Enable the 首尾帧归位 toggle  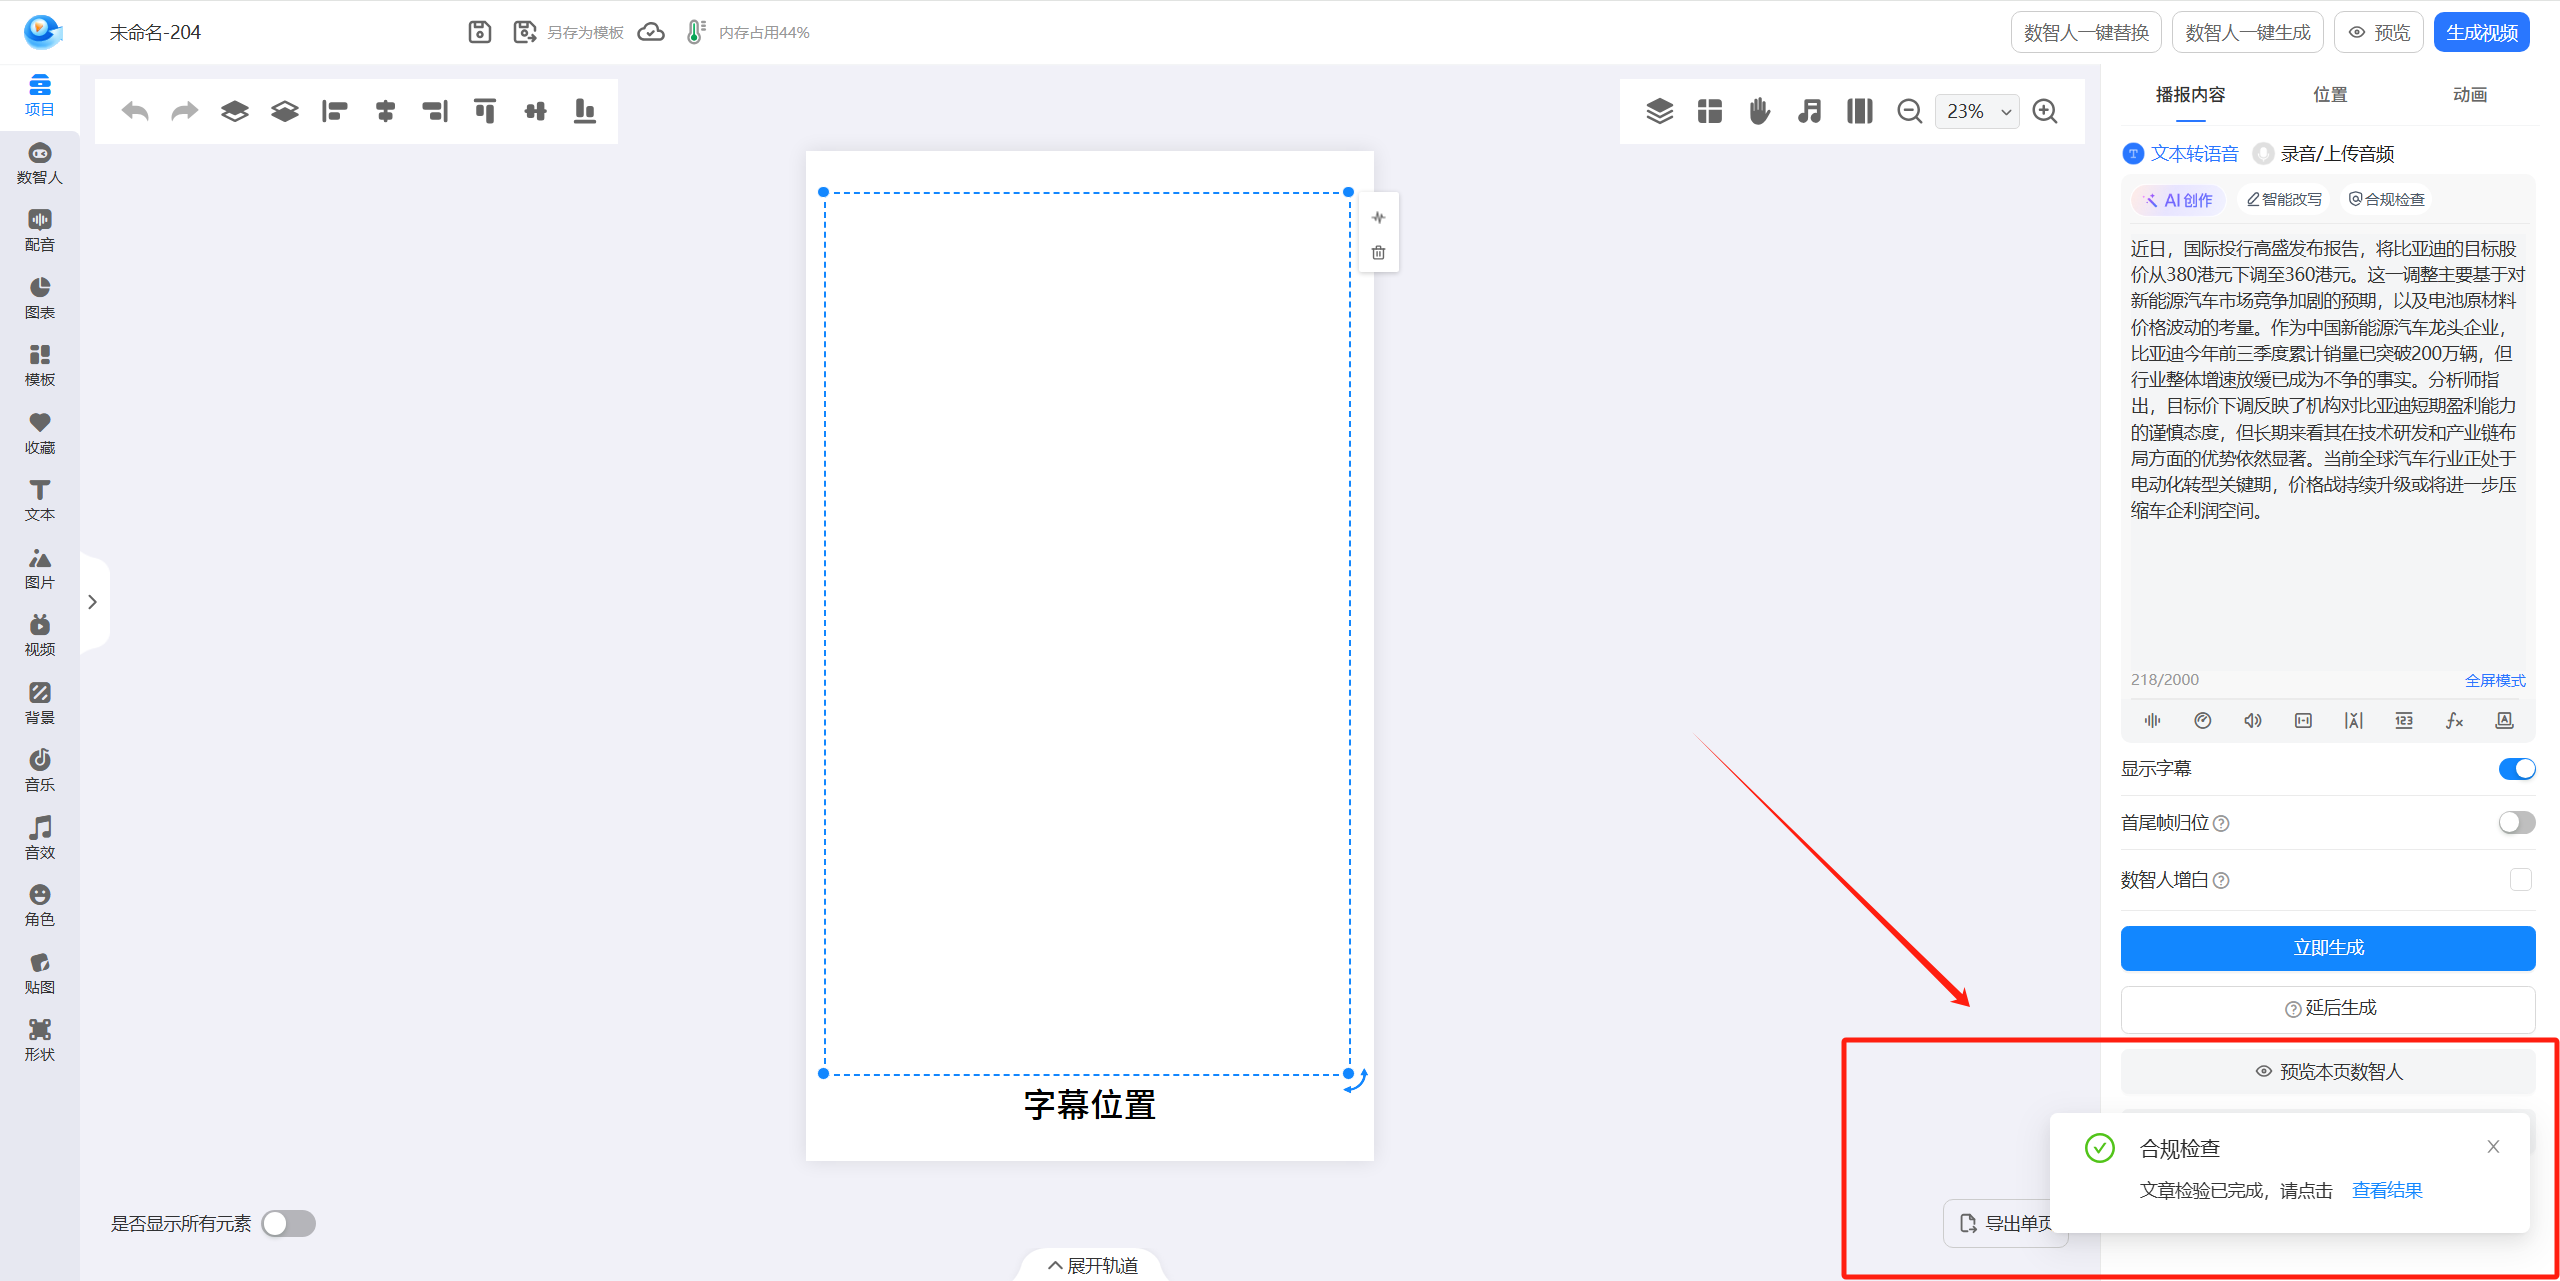click(x=2516, y=823)
